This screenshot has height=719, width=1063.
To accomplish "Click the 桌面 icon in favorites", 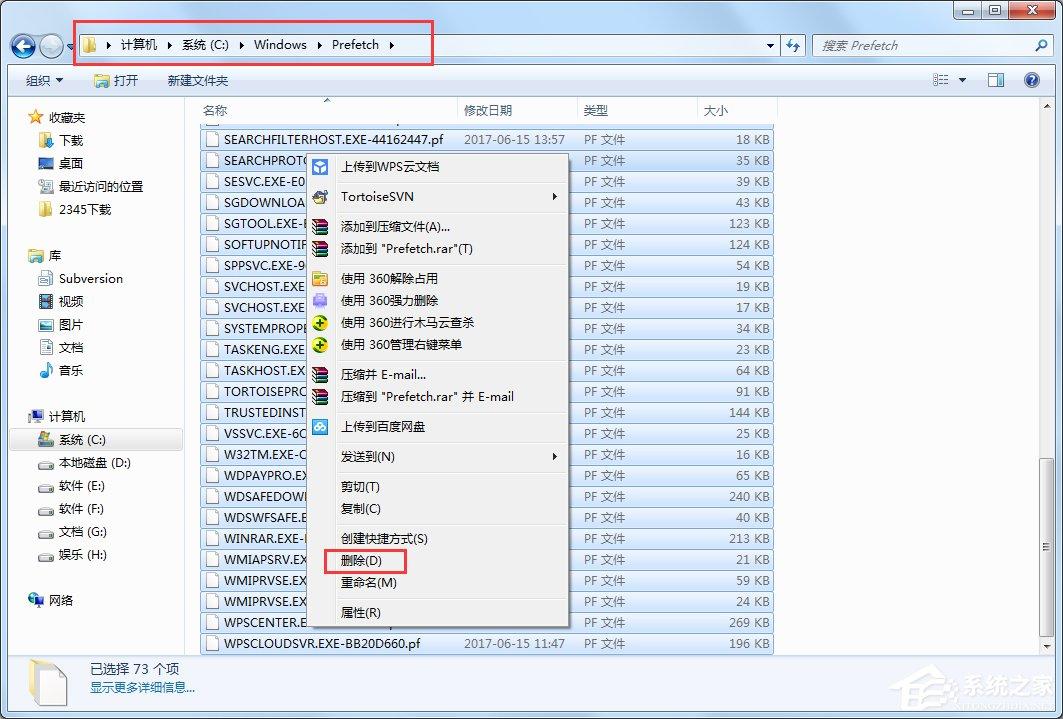I will point(46,163).
